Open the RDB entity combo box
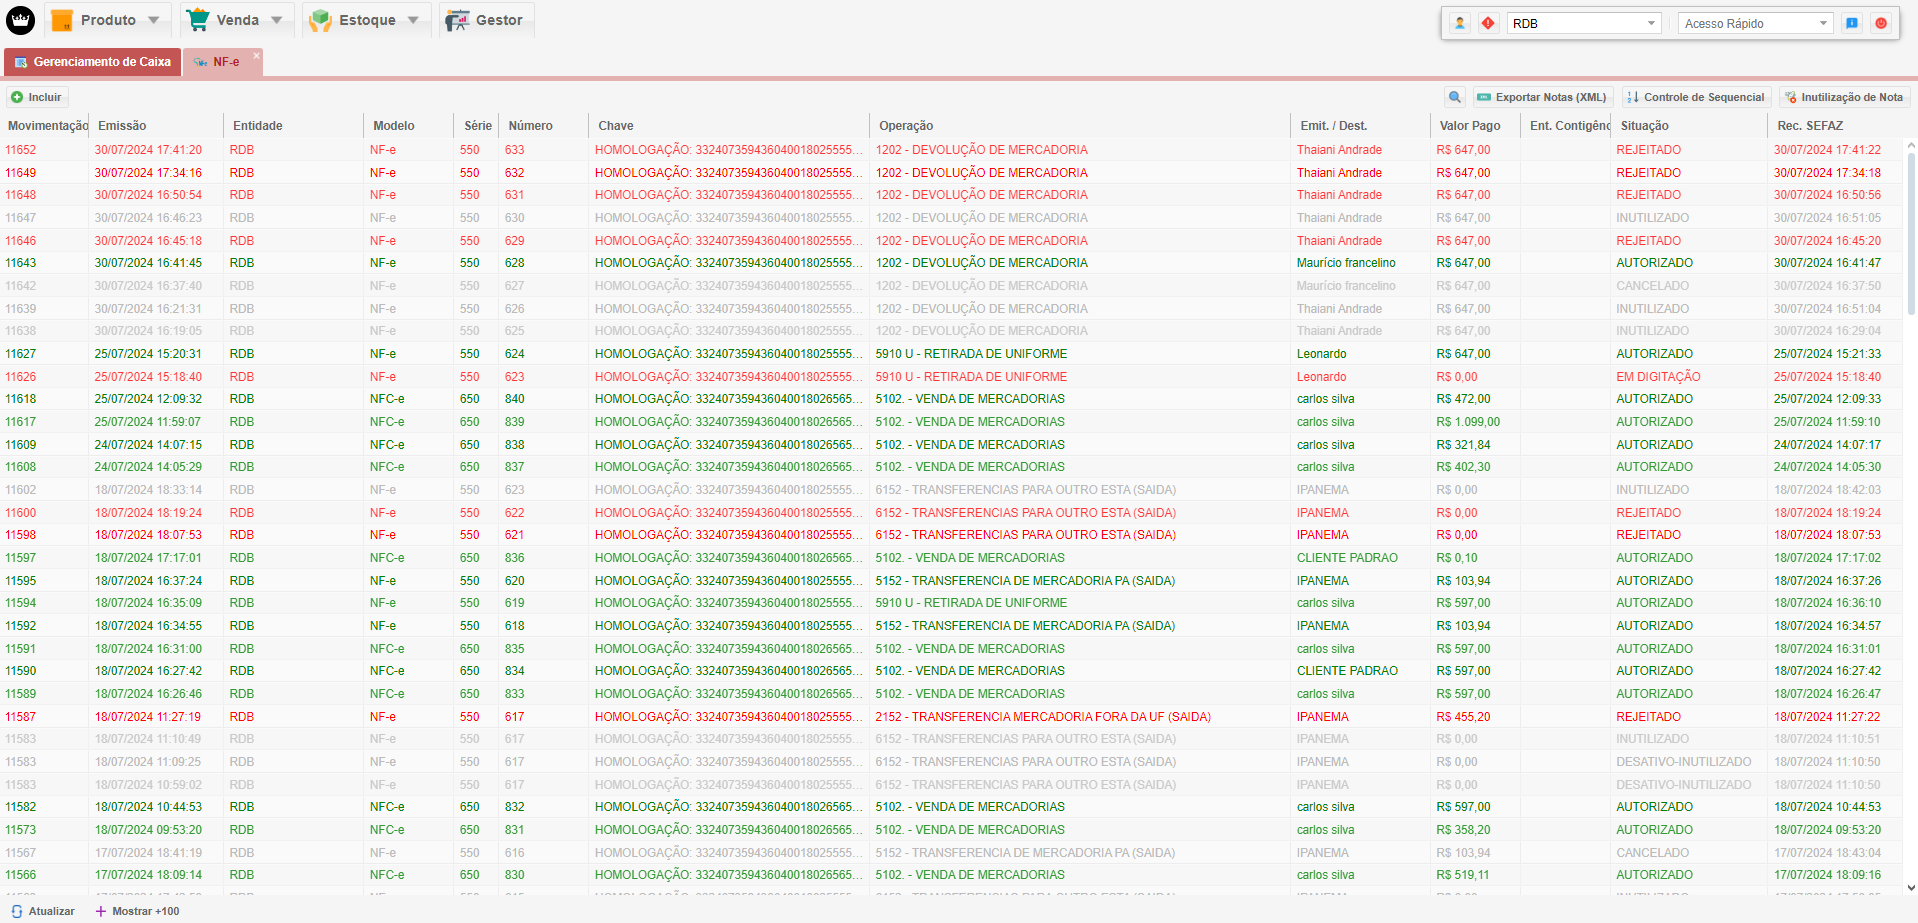This screenshot has height=923, width=1918. [1584, 23]
